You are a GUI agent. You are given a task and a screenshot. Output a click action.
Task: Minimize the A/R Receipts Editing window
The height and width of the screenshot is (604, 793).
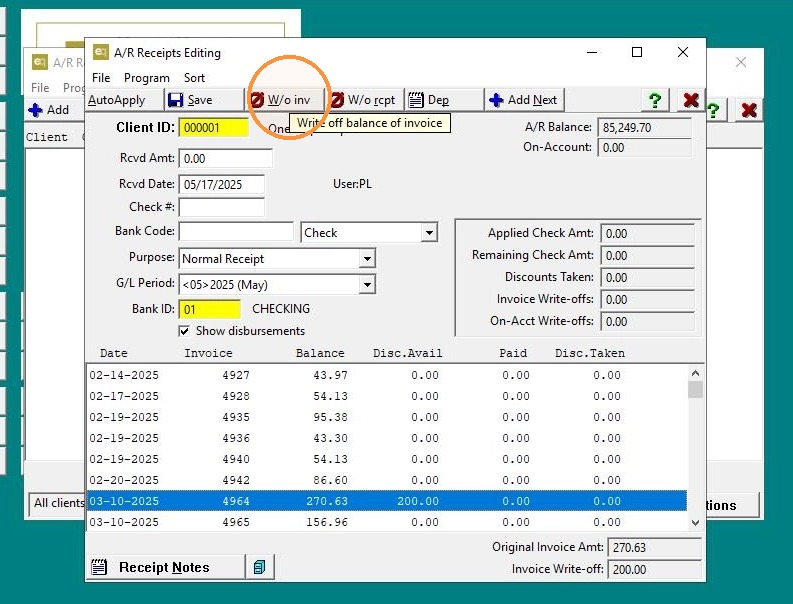click(592, 52)
